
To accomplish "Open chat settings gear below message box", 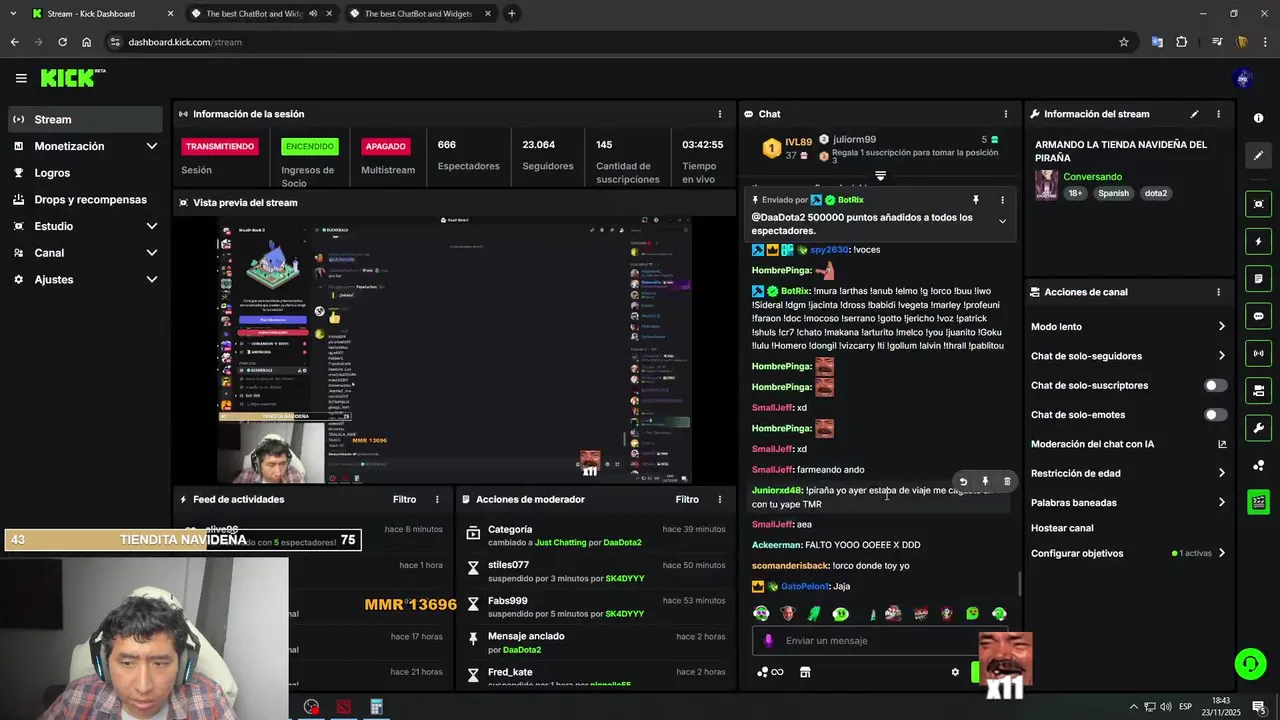I will point(955,672).
